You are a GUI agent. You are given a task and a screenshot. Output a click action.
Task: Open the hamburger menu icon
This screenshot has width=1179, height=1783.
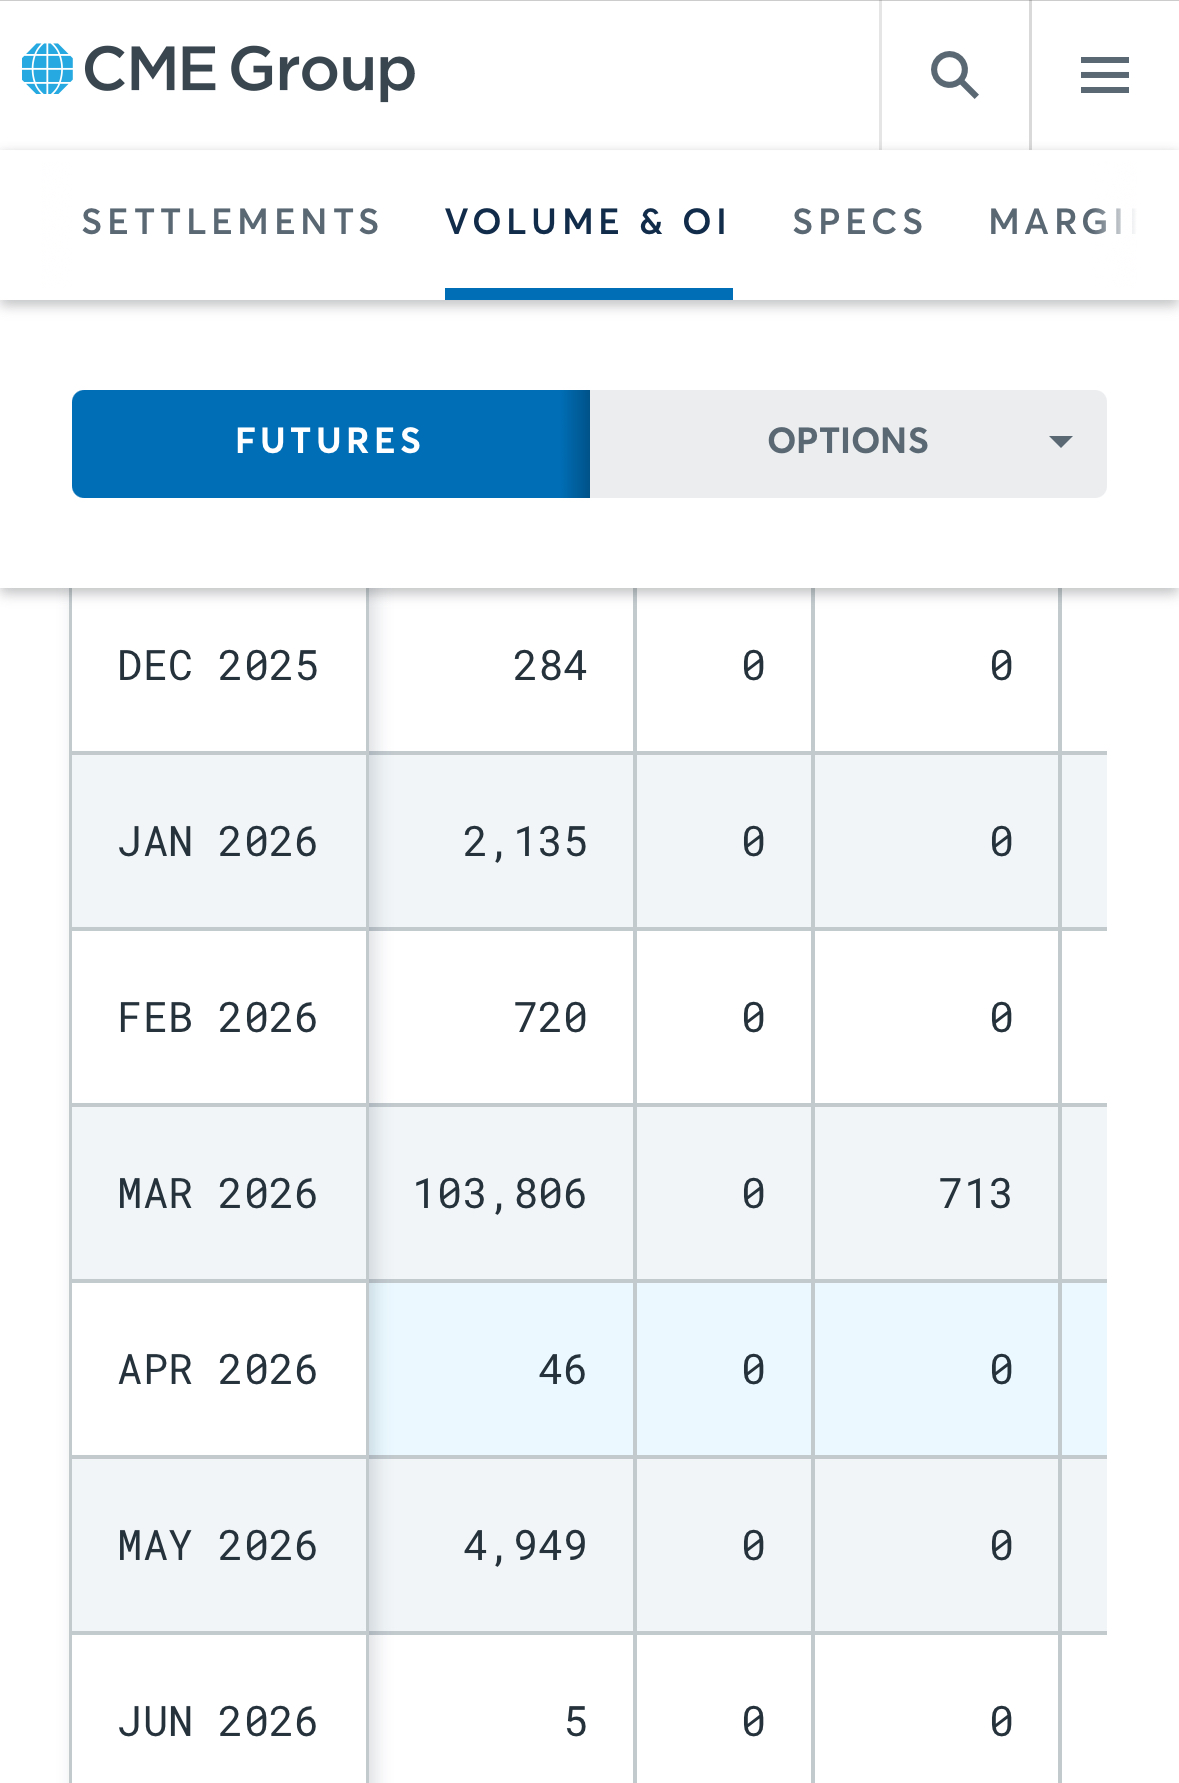point(1104,75)
